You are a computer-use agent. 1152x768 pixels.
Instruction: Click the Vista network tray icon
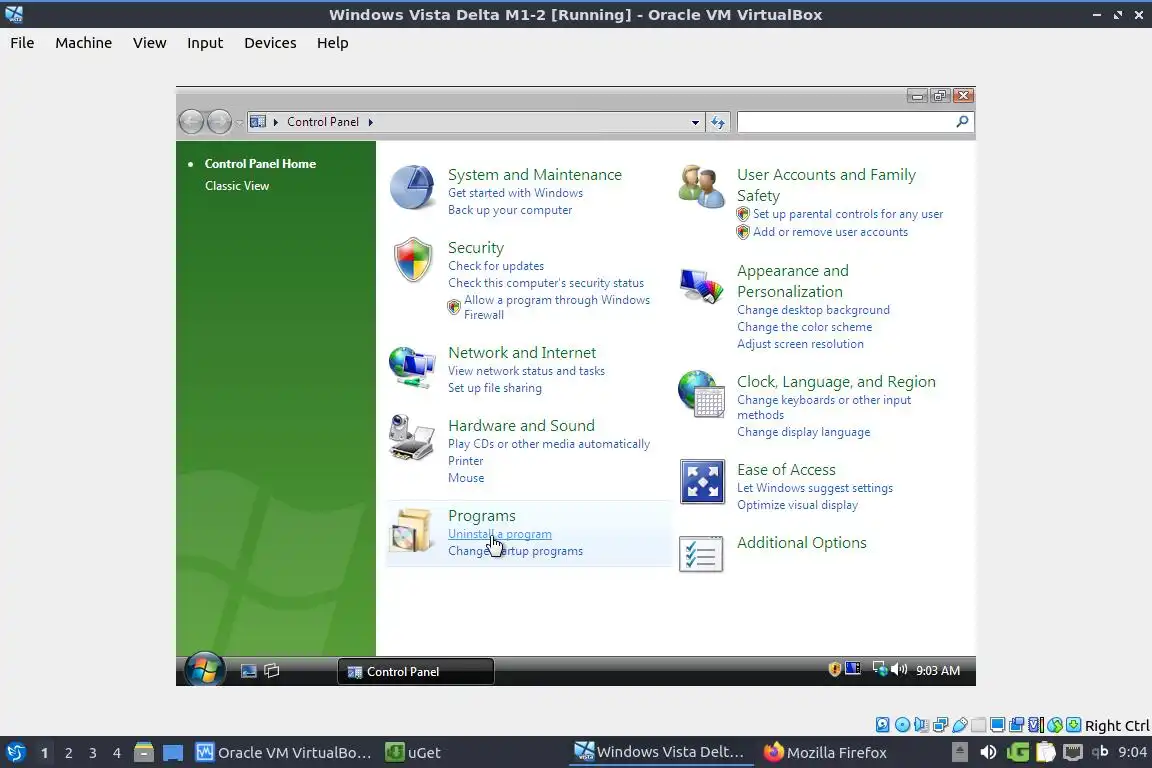point(879,669)
